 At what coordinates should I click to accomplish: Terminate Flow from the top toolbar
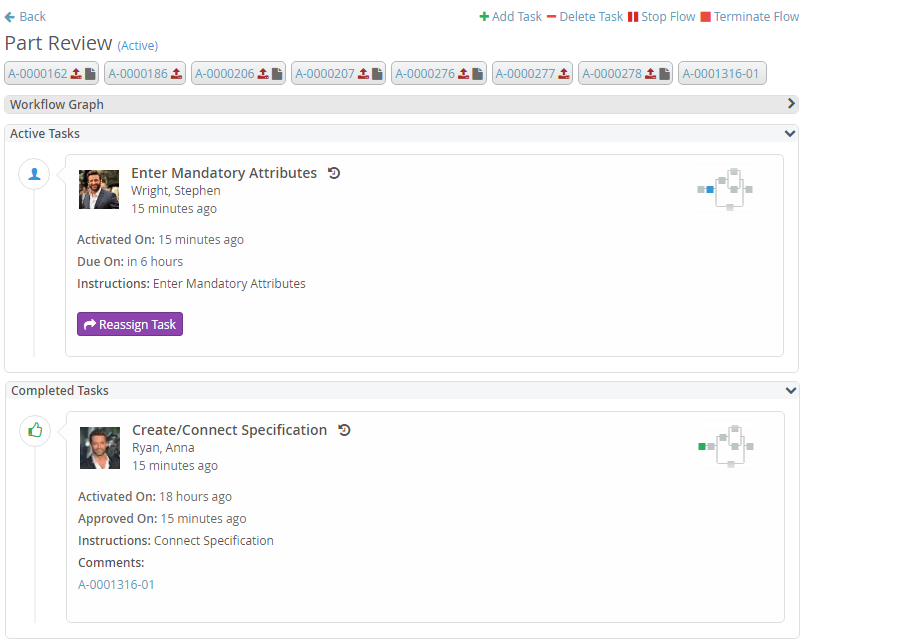(x=749, y=17)
